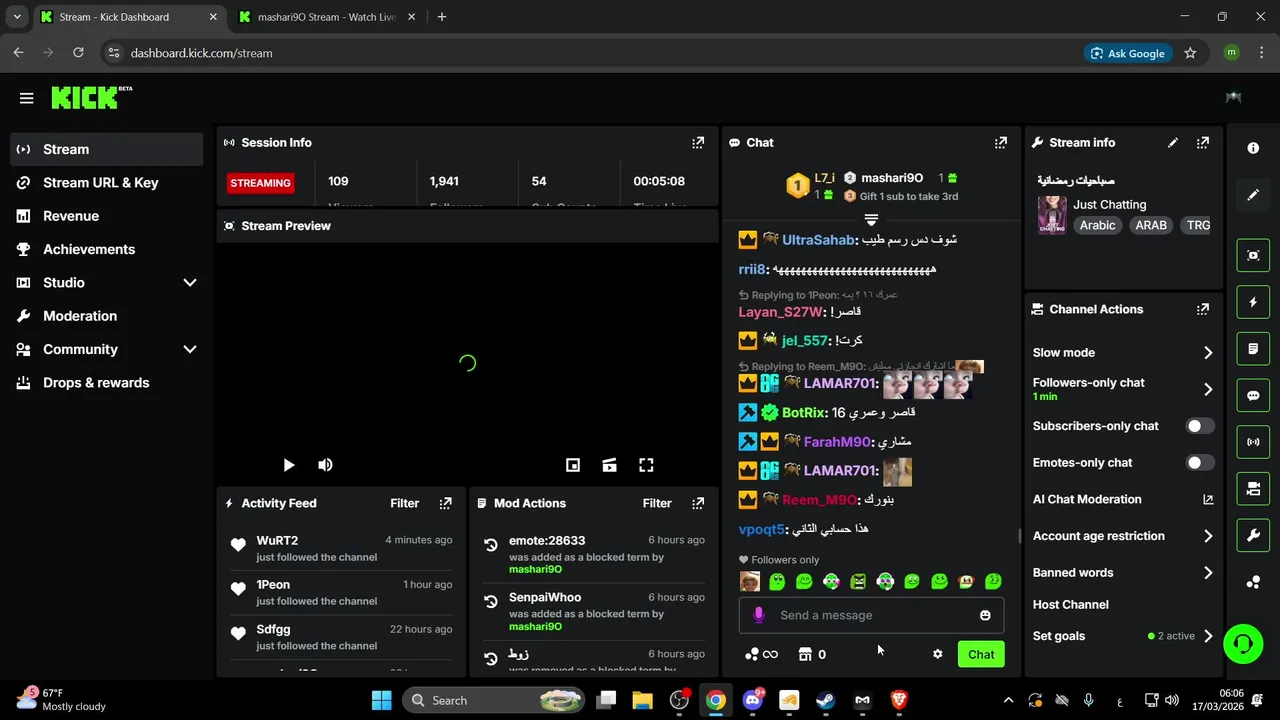Pop out the Stream info panel

click(x=1203, y=143)
